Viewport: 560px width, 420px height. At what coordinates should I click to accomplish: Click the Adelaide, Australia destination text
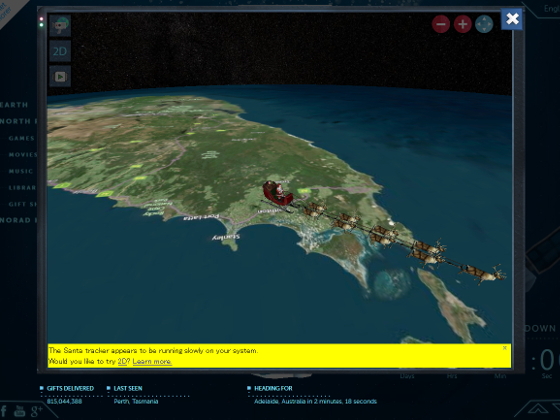315,401
